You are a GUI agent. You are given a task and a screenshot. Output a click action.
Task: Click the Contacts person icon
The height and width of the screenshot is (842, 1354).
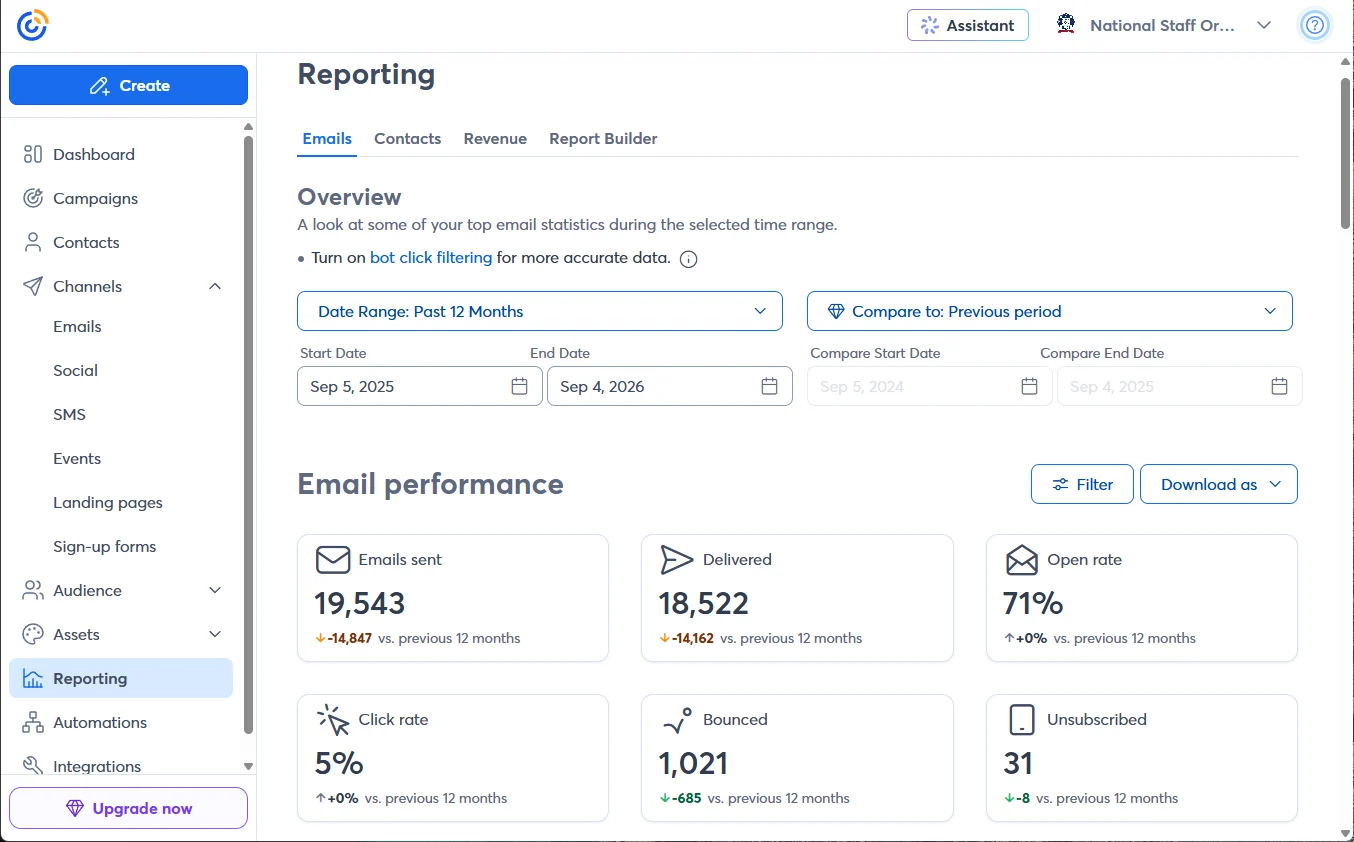pos(33,242)
